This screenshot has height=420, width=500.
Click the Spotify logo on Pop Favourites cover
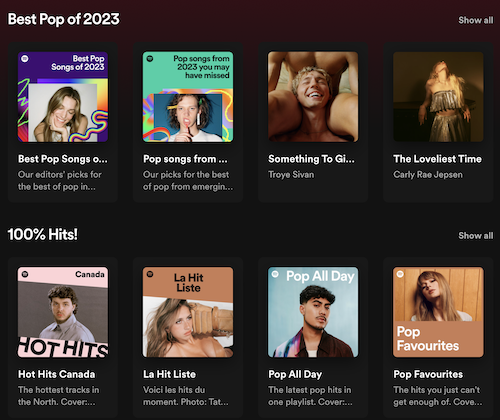tap(400, 274)
